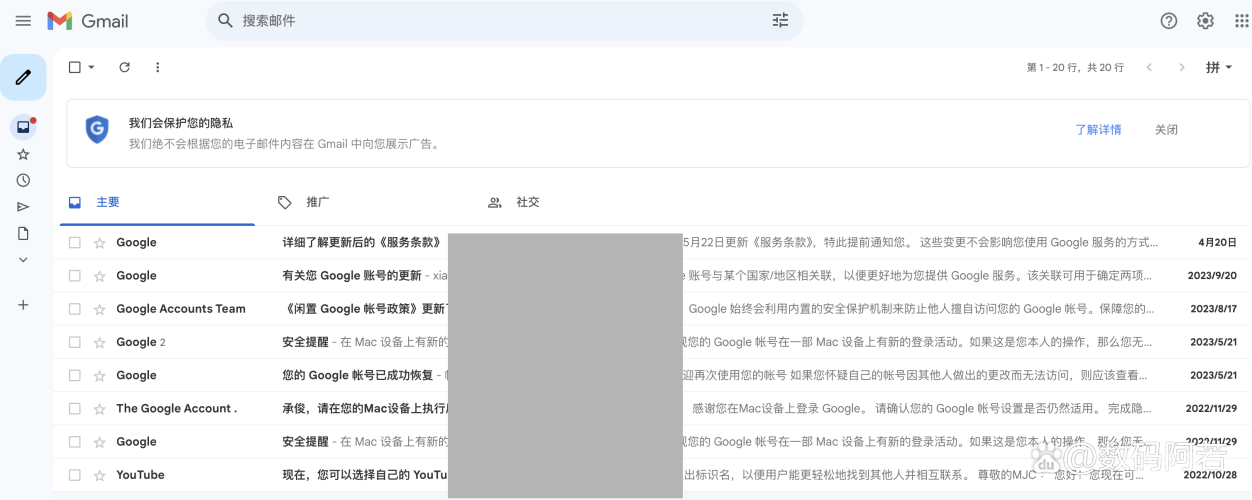
Task: Click the 2023/8/17 date
Action: (x=1213, y=309)
